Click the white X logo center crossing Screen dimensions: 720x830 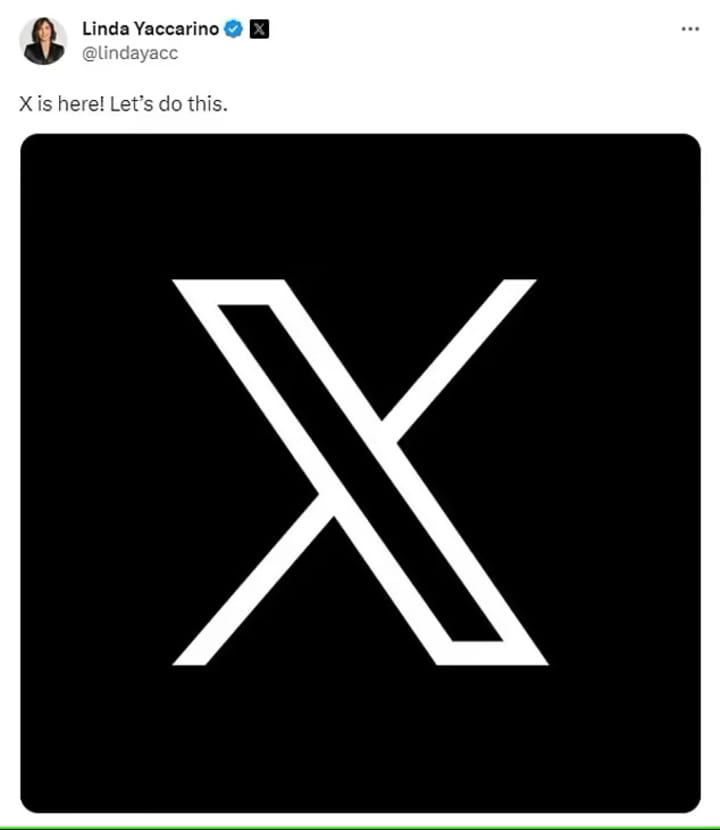coord(357,468)
